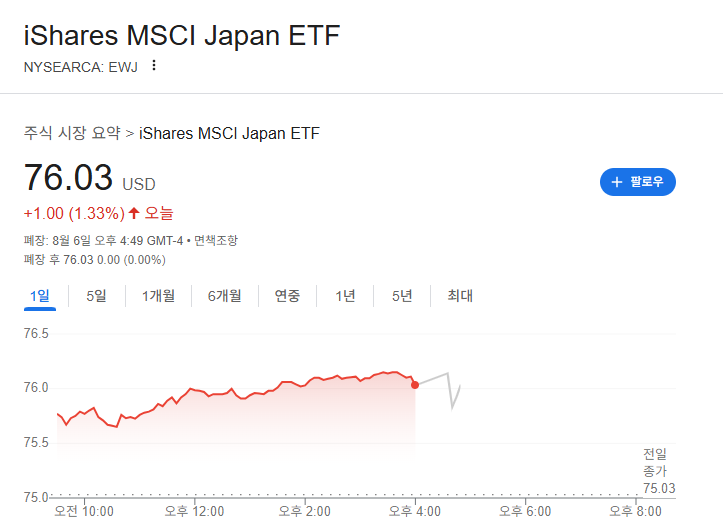
Task: Click the 전일 종가 75.03 label
Action: [x=659, y=471]
